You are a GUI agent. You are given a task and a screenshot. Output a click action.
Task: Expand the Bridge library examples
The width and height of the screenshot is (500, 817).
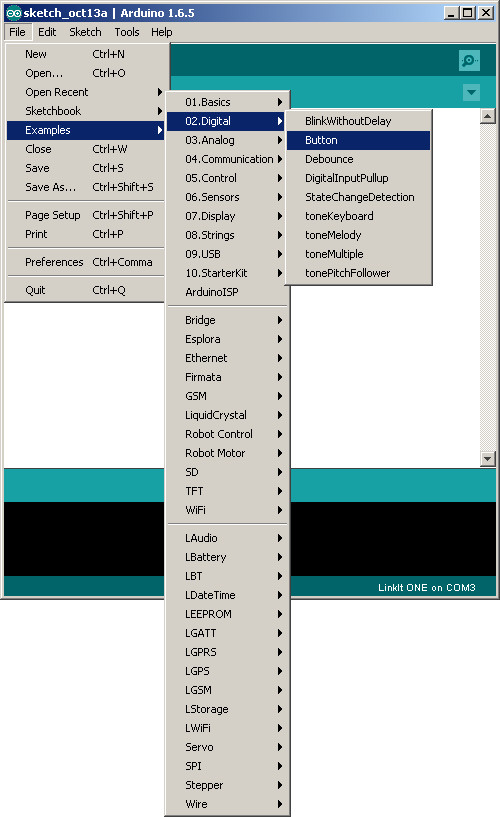[227, 320]
